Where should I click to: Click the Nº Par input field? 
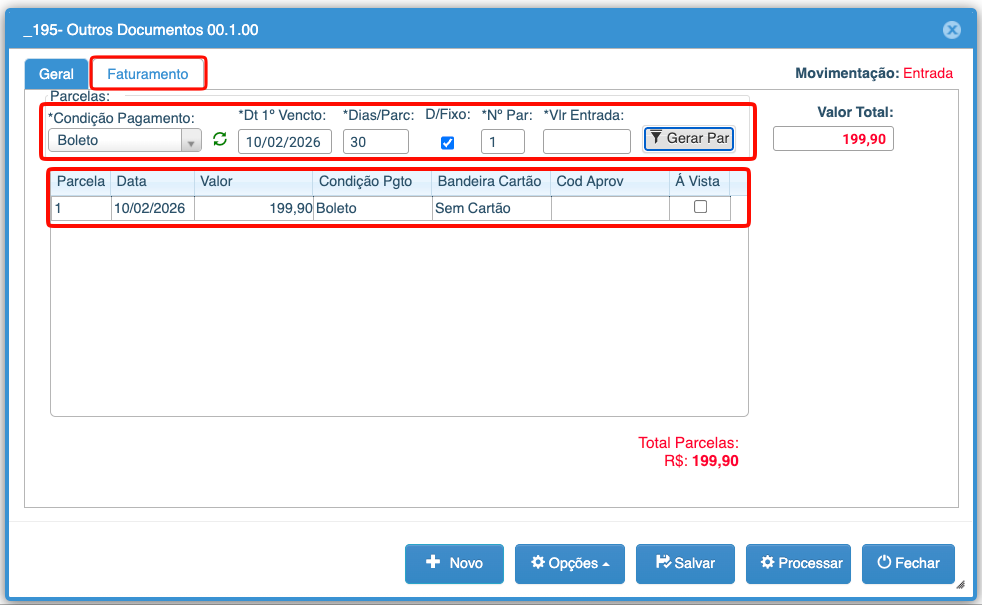[502, 142]
